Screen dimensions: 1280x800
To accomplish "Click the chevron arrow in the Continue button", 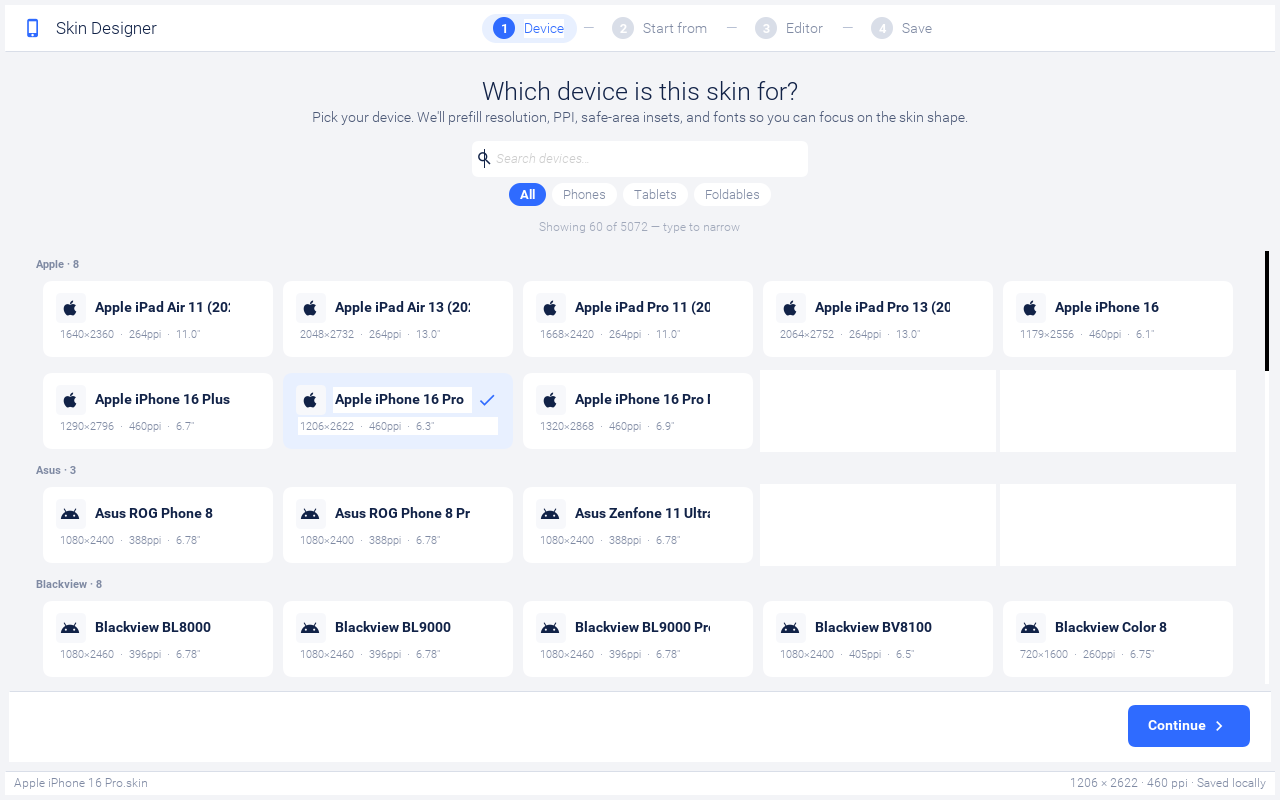I will [1219, 726].
